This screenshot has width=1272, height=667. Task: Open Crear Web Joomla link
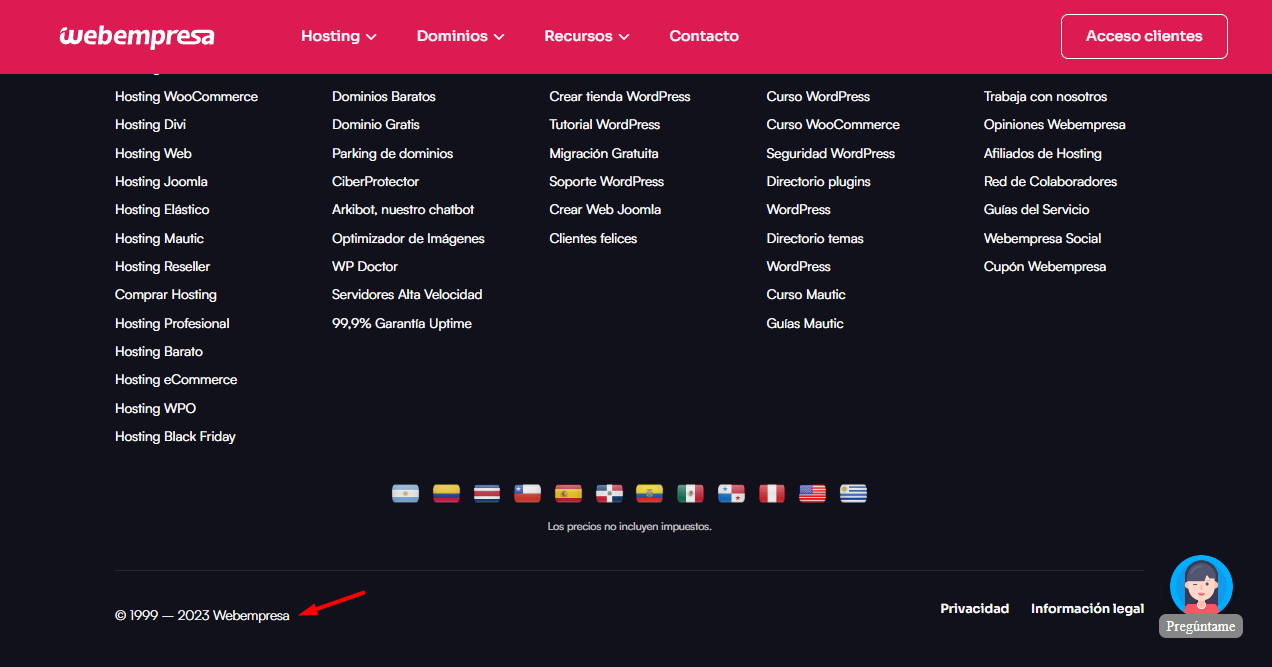point(605,210)
